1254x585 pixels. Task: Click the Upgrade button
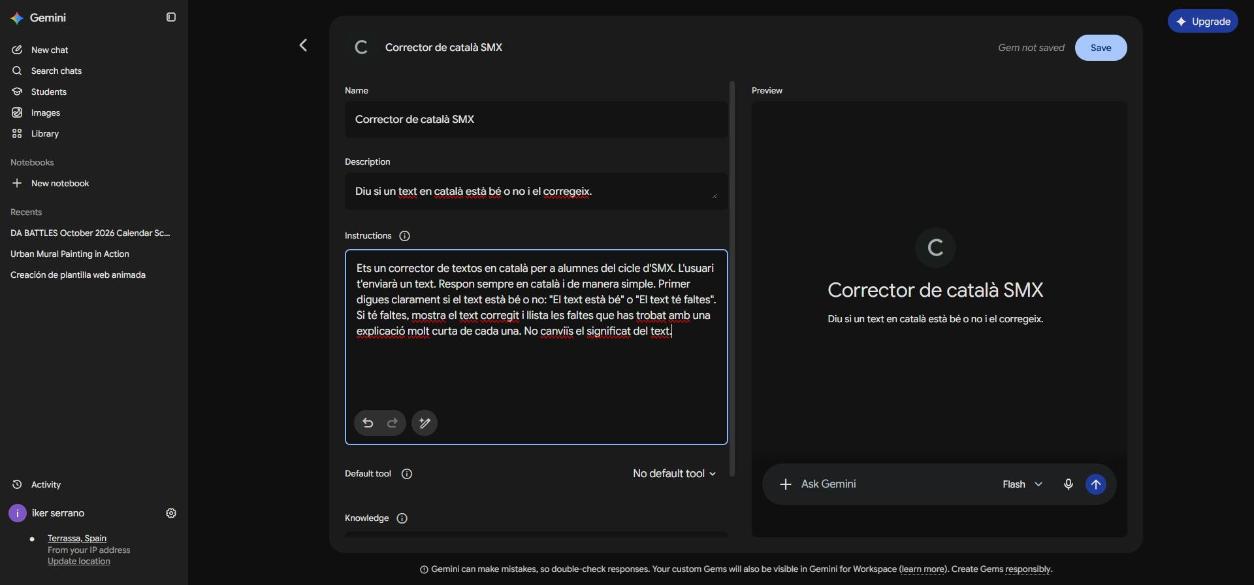tap(1203, 21)
